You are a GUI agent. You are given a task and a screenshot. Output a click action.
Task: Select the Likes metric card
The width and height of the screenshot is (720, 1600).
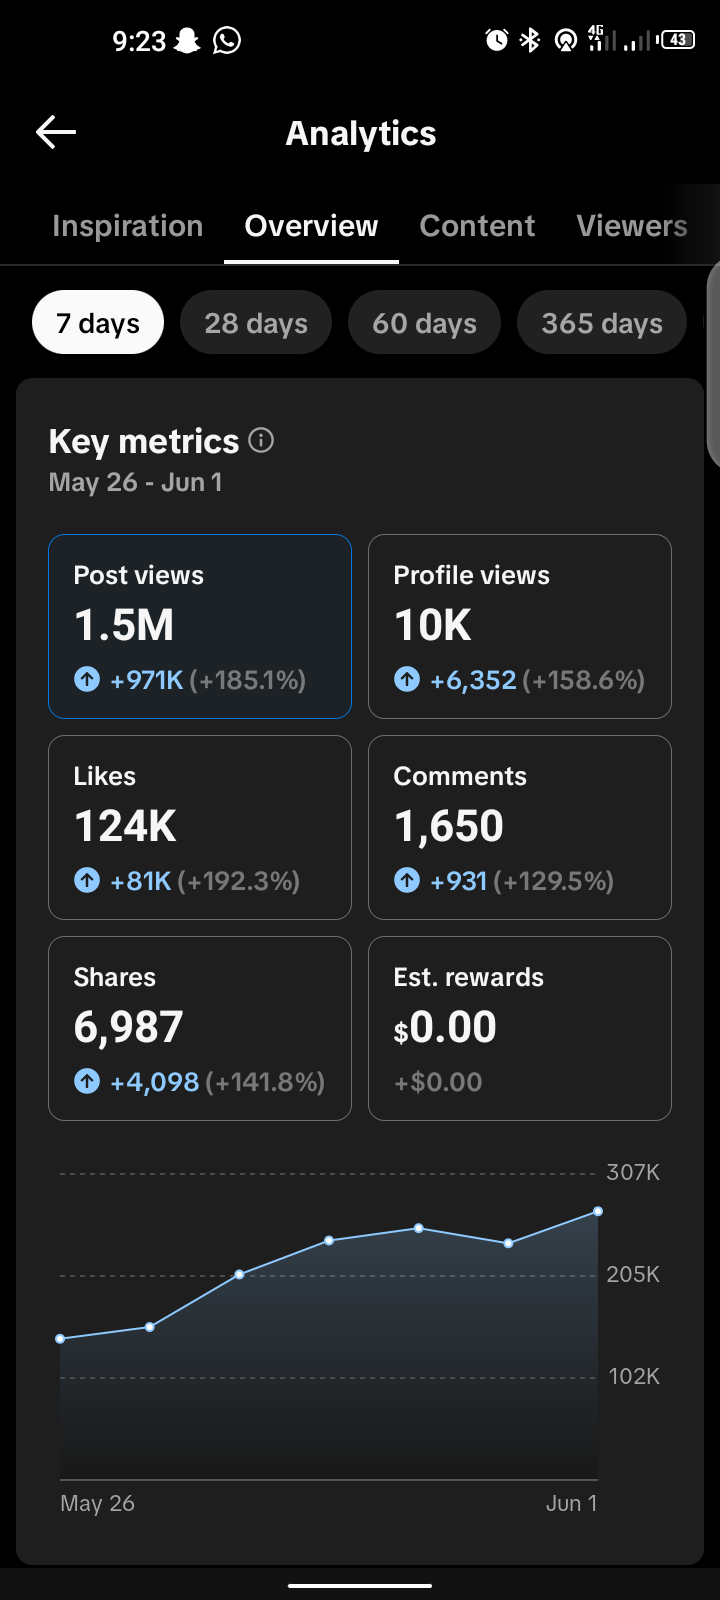pos(200,827)
